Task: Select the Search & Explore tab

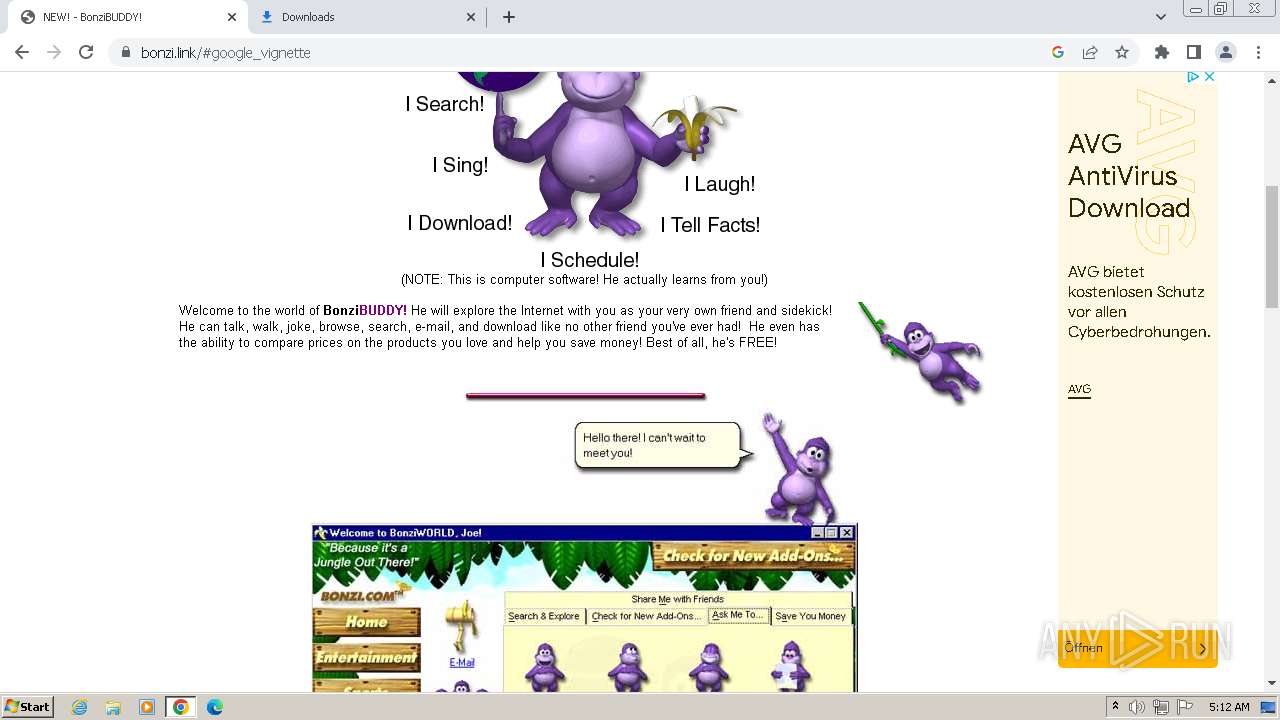Action: click(x=544, y=616)
